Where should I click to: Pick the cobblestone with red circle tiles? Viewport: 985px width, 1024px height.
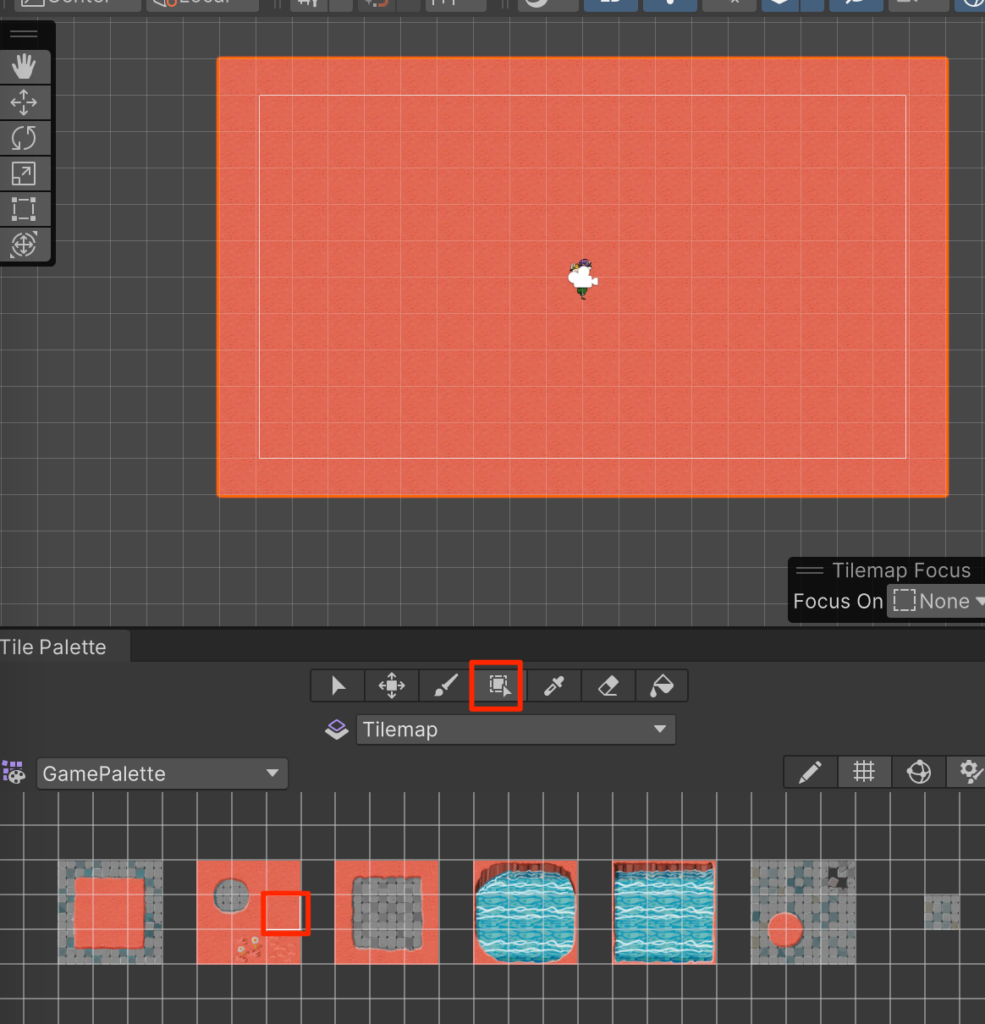pyautogui.click(x=803, y=912)
